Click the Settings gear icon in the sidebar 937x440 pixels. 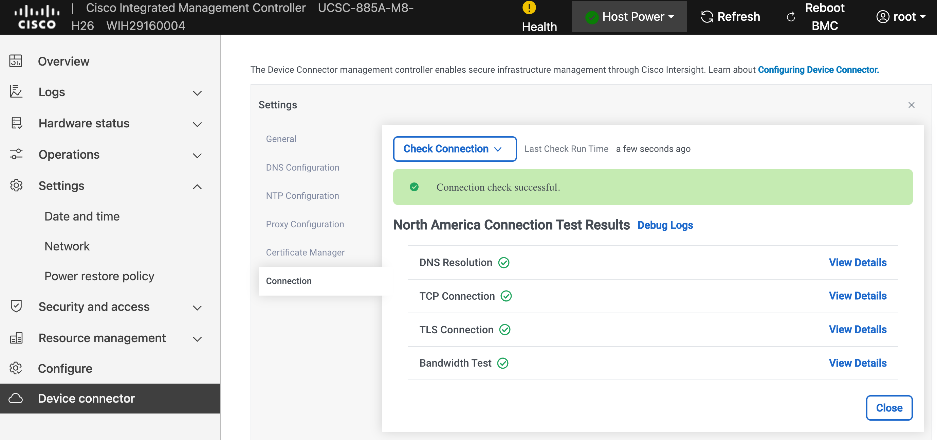[x=16, y=185]
